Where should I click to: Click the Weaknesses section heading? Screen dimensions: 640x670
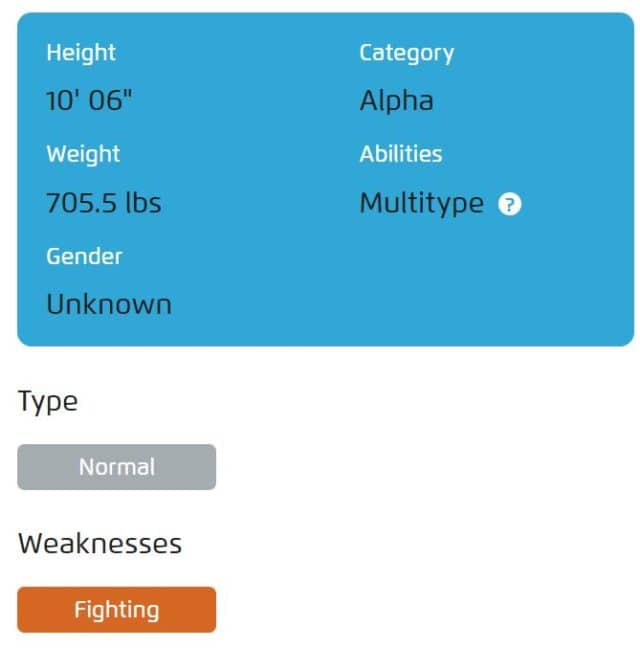point(100,544)
